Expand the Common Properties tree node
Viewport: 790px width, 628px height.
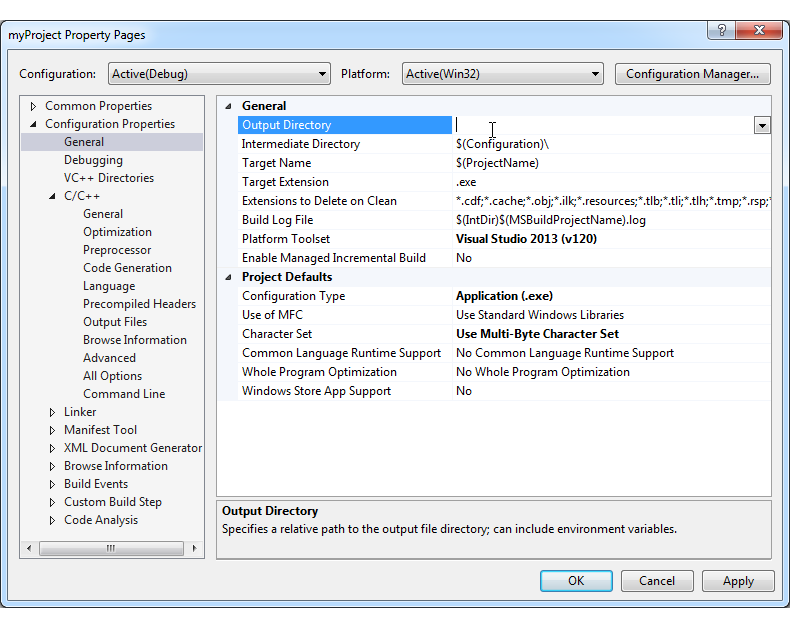tap(33, 106)
